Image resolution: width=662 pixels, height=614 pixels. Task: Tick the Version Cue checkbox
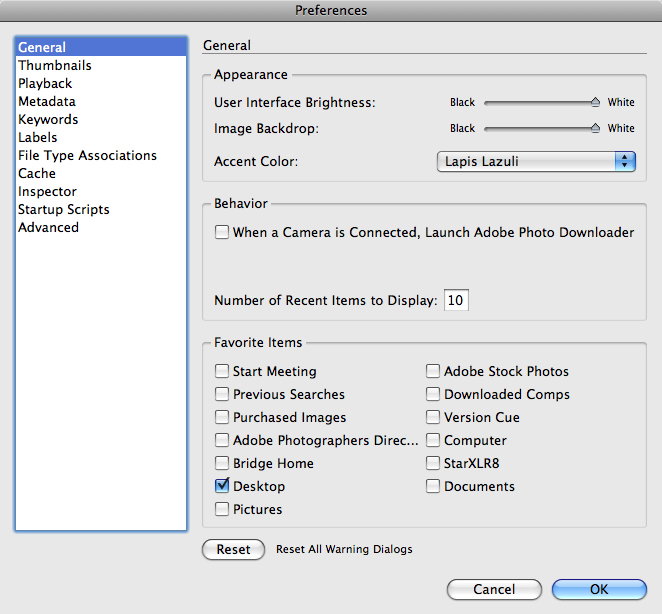pos(433,417)
